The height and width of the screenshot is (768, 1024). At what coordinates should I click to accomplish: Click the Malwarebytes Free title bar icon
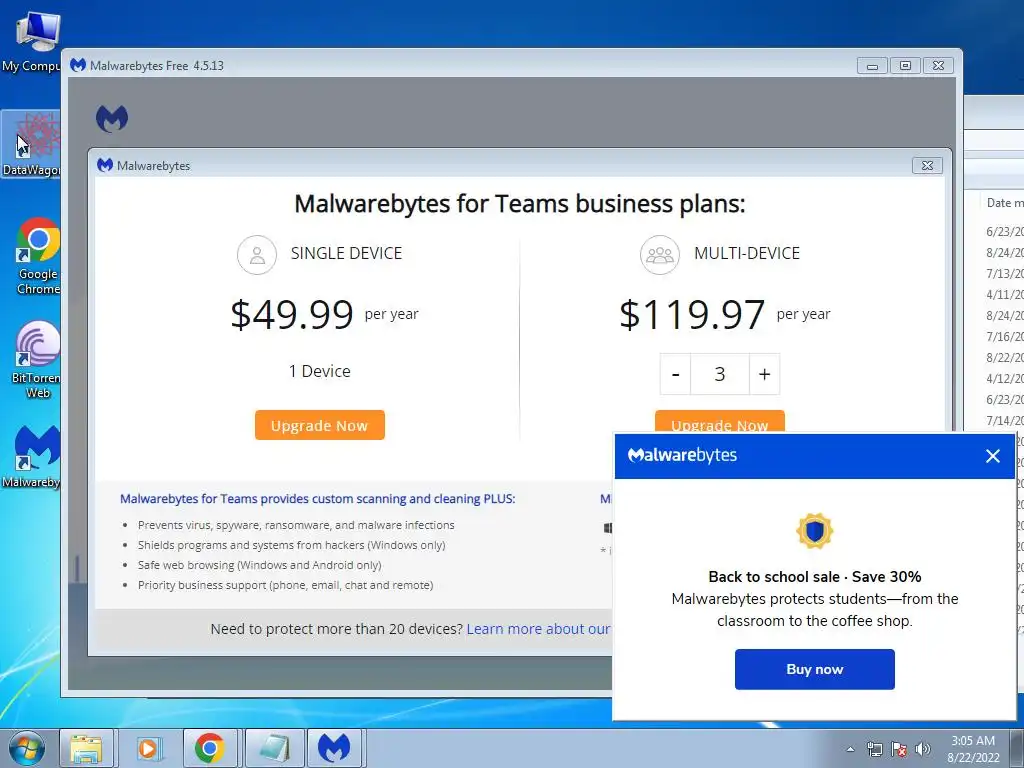pyautogui.click(x=78, y=65)
